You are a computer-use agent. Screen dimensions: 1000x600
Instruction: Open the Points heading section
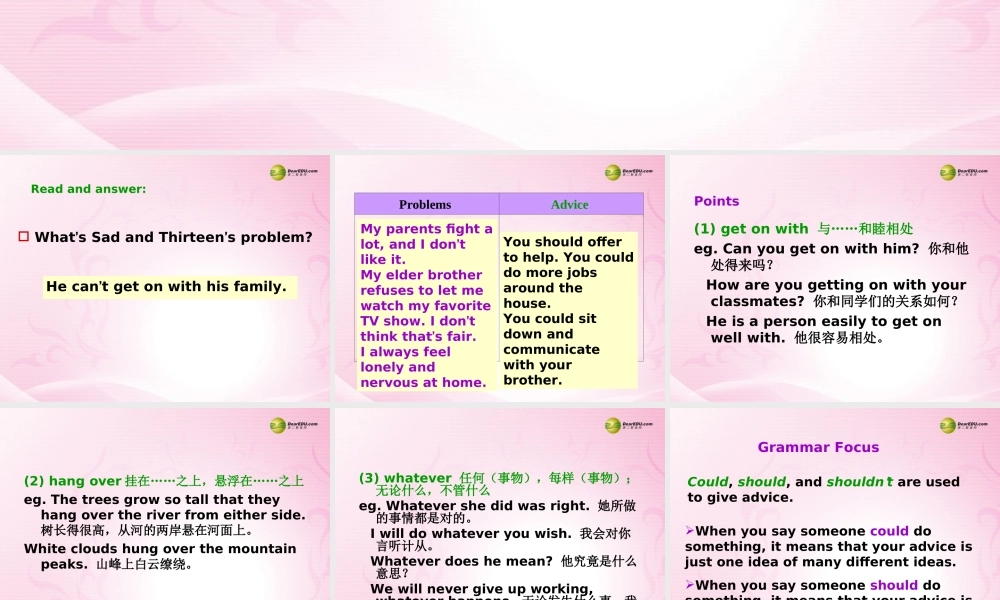716,200
